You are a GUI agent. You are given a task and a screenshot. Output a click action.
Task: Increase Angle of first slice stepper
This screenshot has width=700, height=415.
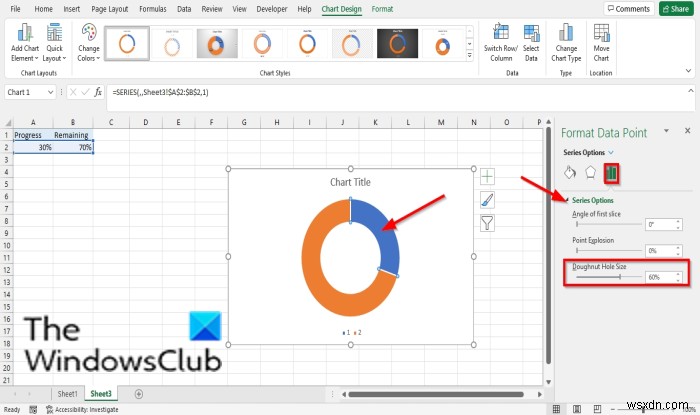click(679, 222)
